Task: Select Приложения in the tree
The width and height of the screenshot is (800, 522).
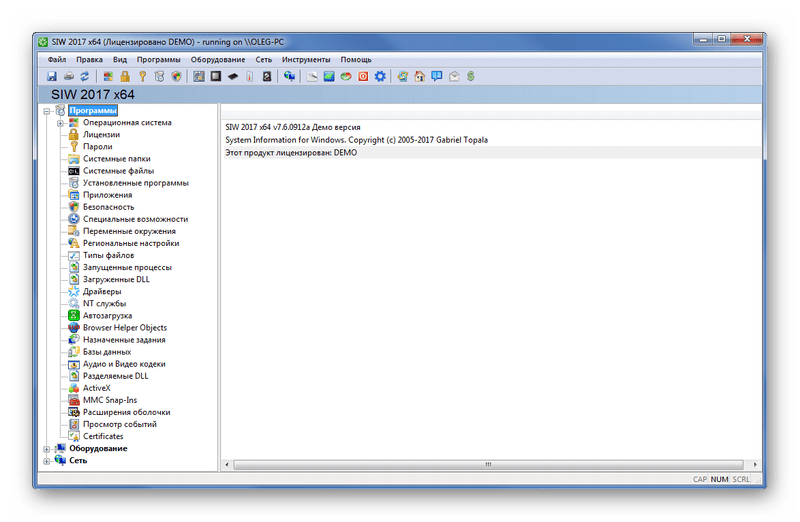Action: (x=108, y=195)
